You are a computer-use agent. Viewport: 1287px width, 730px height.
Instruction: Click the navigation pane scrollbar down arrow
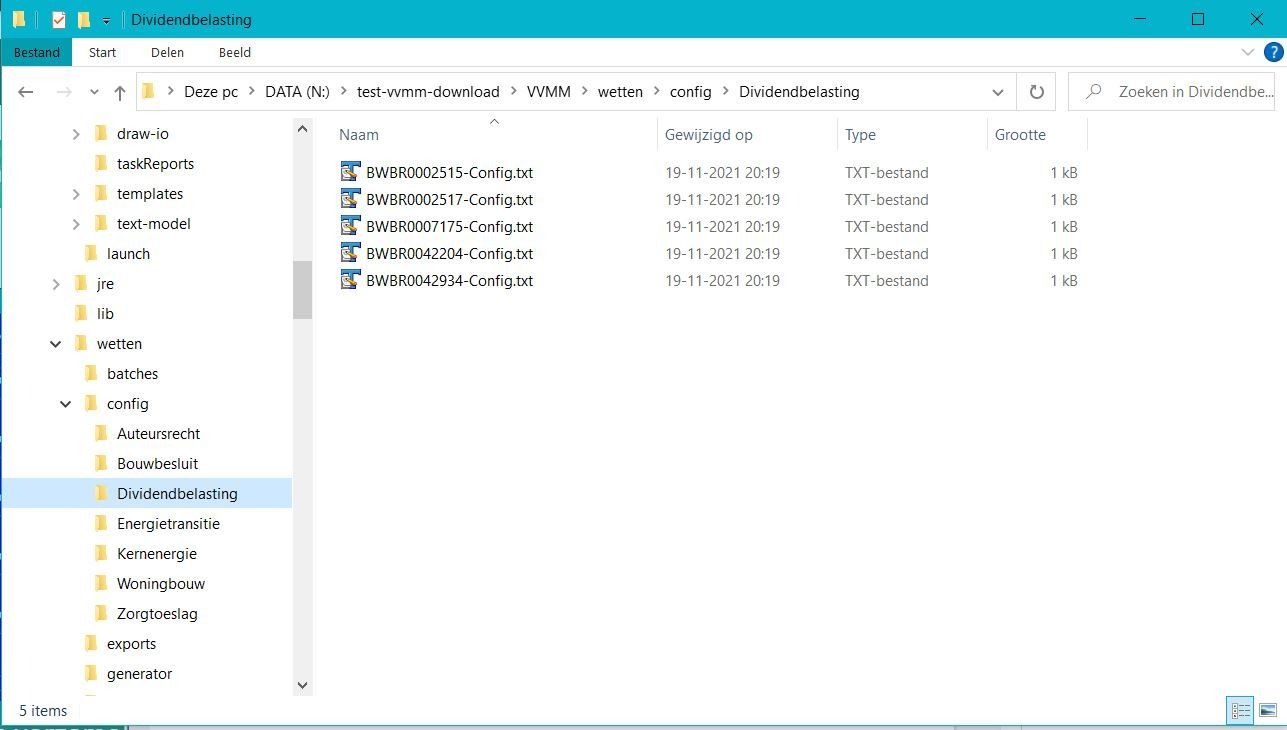[303, 685]
